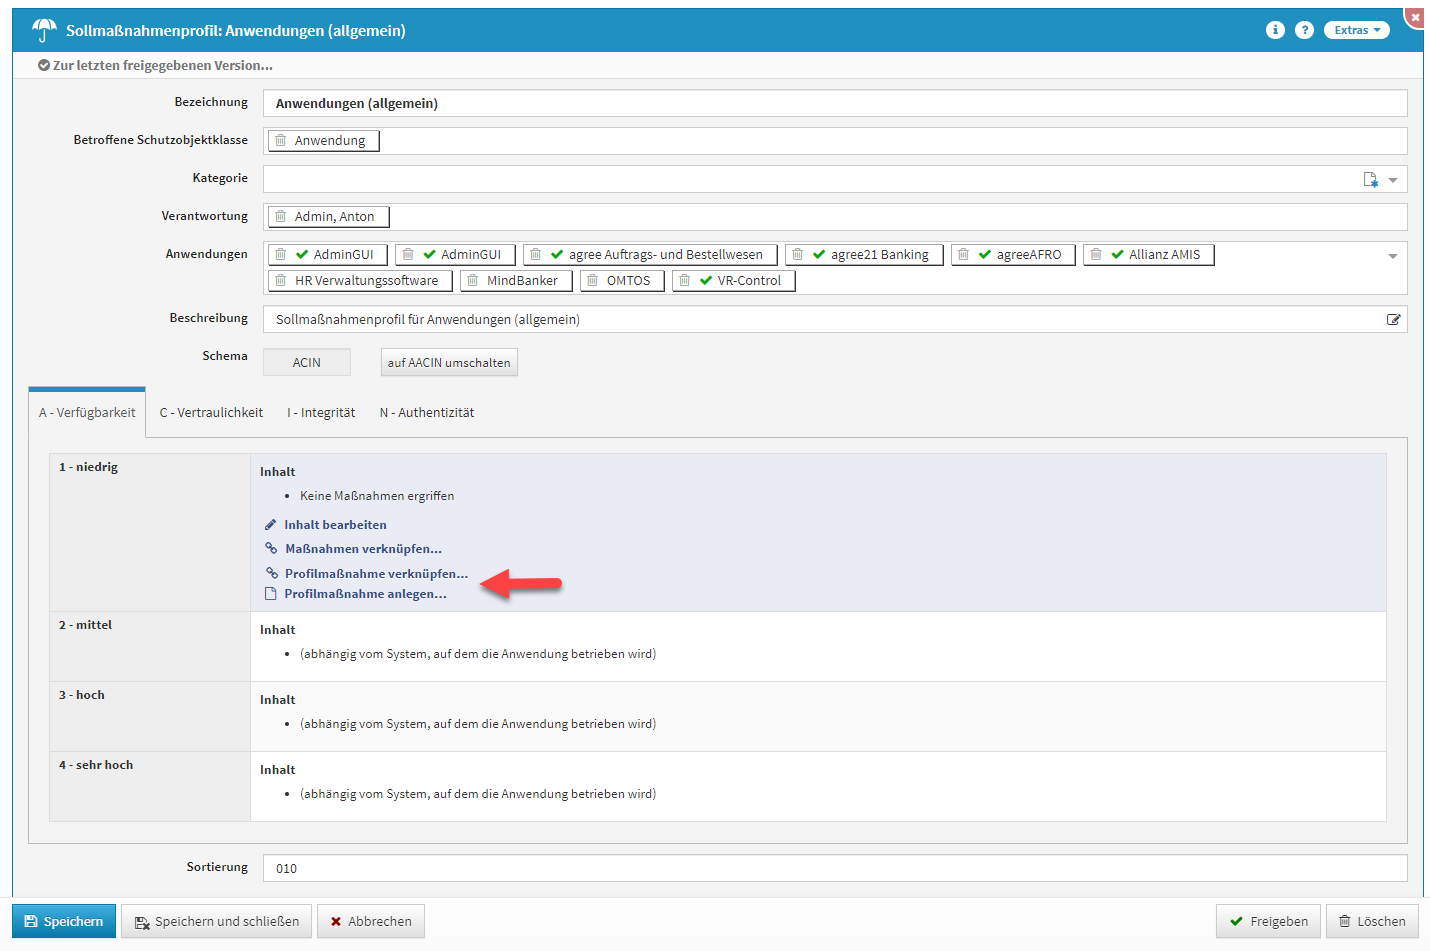
Task: Select the ACIN schema button
Action: (x=306, y=363)
